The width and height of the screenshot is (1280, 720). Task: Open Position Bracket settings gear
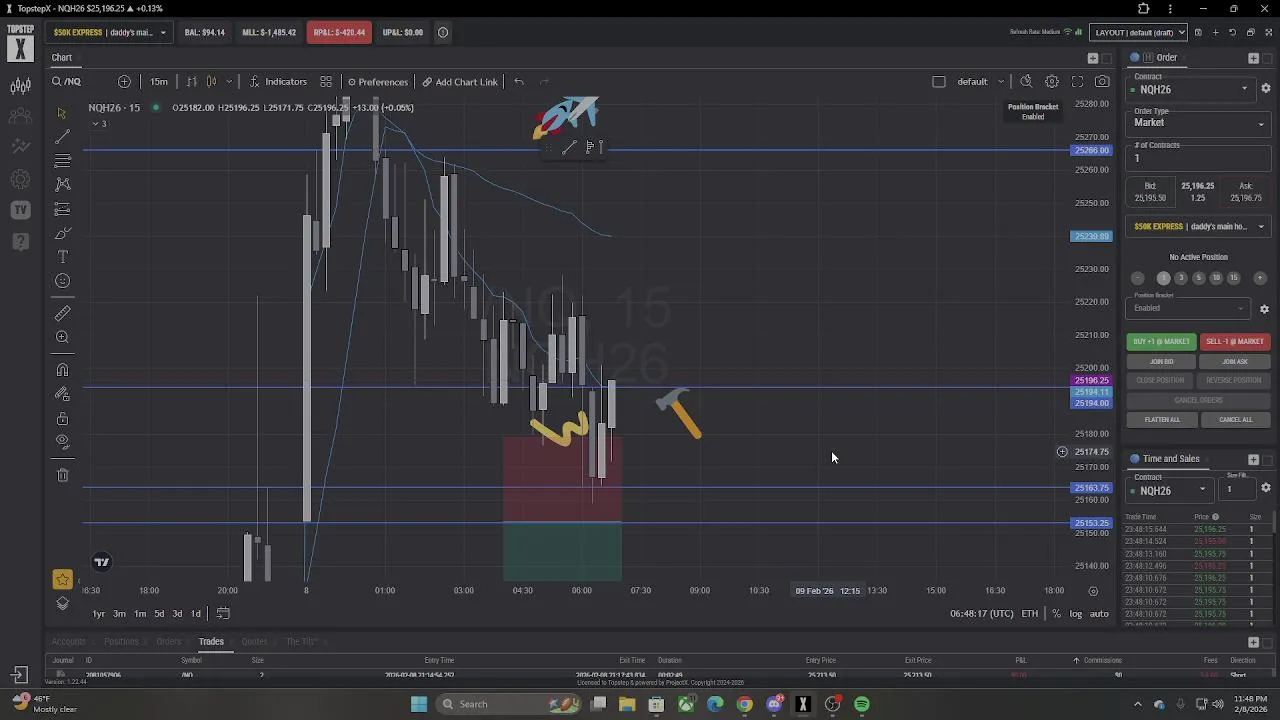coord(1264,309)
